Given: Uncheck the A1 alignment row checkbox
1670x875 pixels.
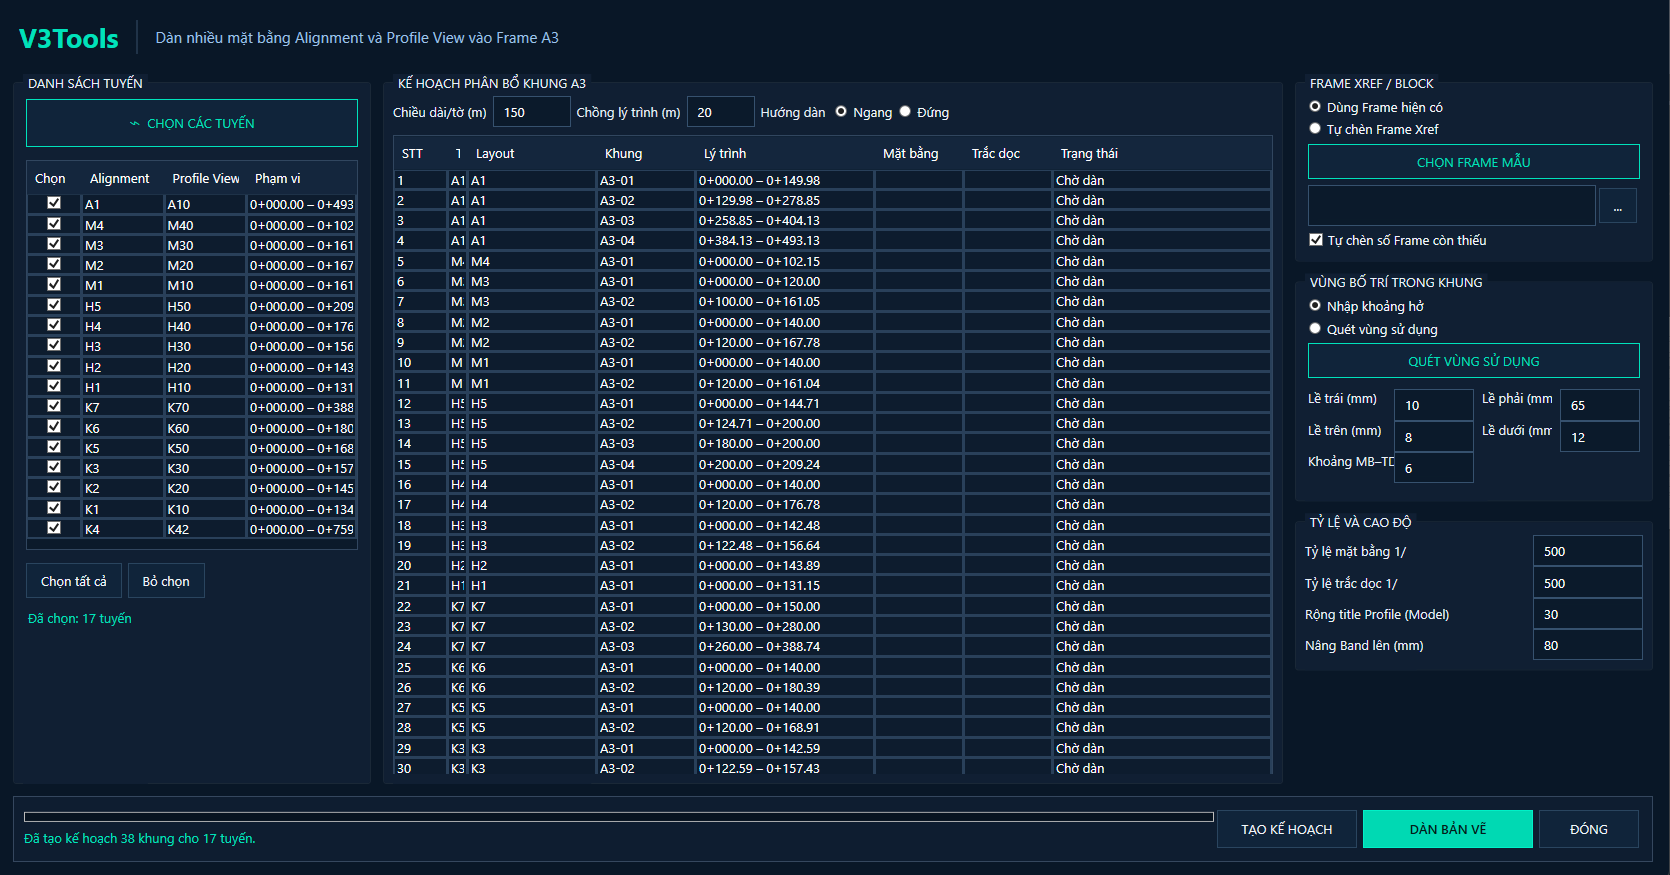Looking at the screenshot, I should (x=54, y=203).
